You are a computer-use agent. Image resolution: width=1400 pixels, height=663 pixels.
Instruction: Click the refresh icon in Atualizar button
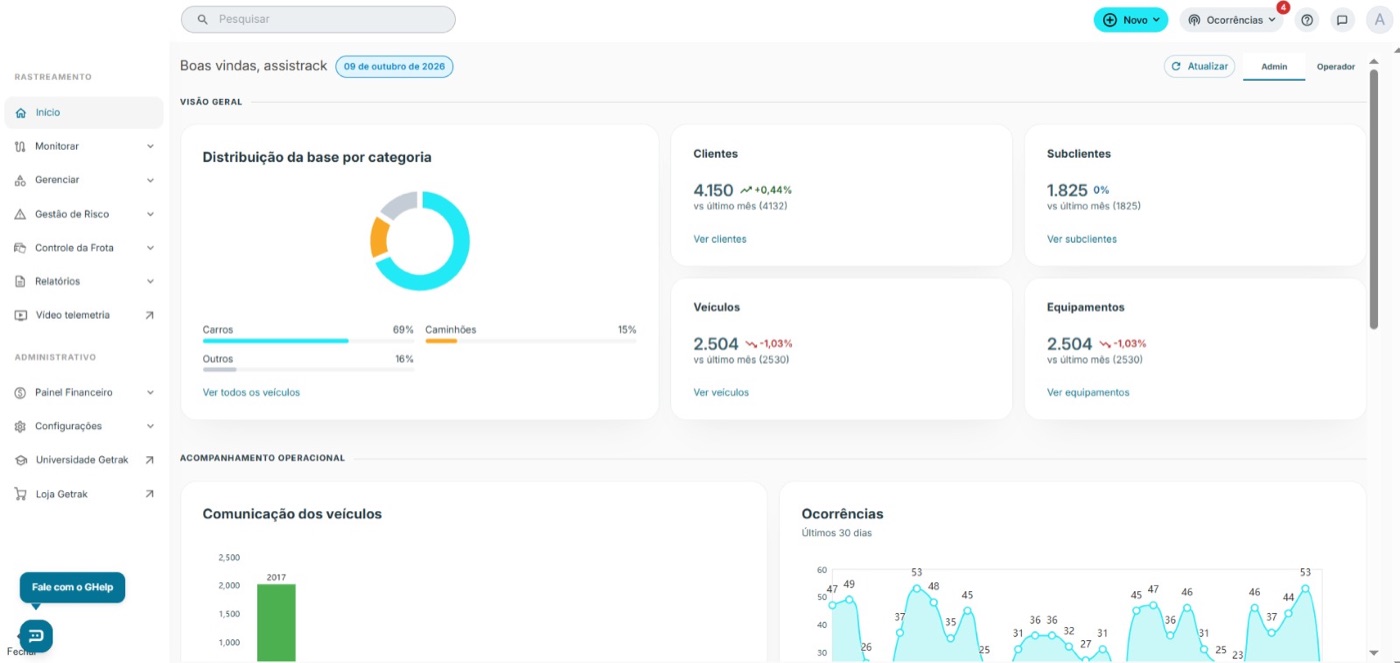[1177, 66]
